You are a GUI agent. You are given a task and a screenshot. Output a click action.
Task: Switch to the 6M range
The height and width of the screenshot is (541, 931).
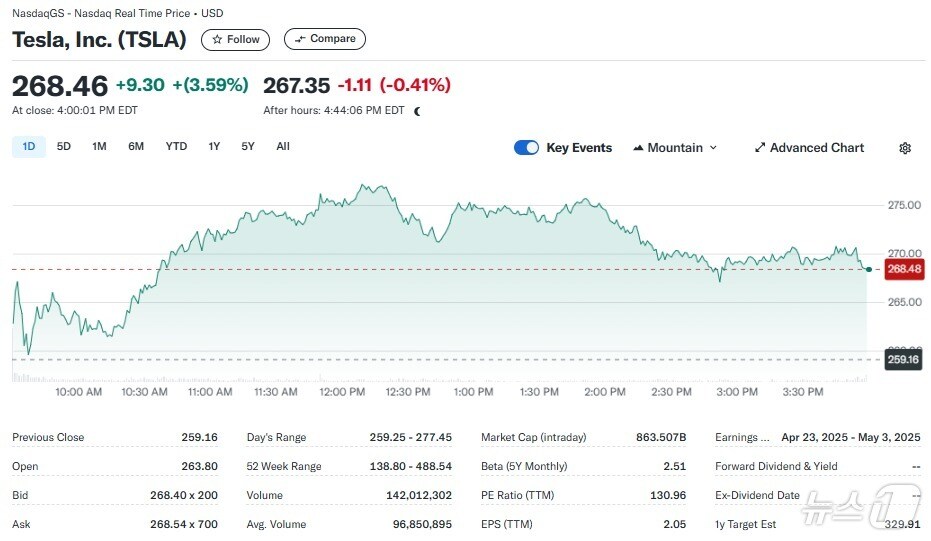click(136, 147)
